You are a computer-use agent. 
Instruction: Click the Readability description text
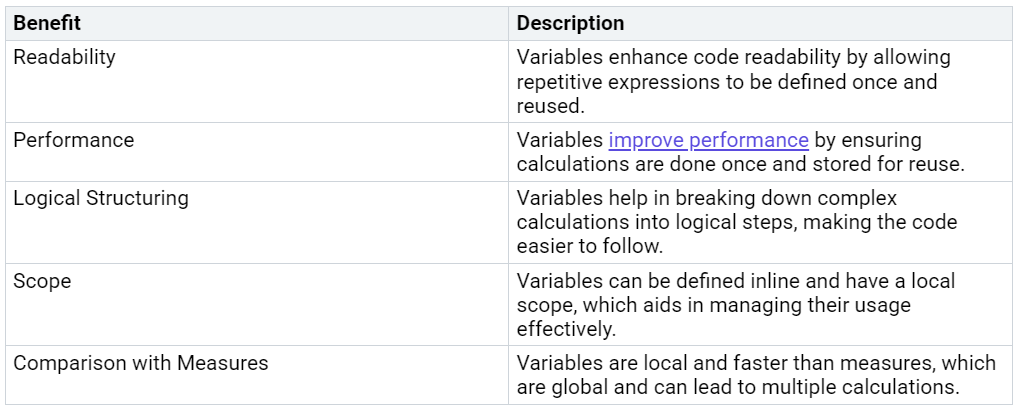click(734, 82)
